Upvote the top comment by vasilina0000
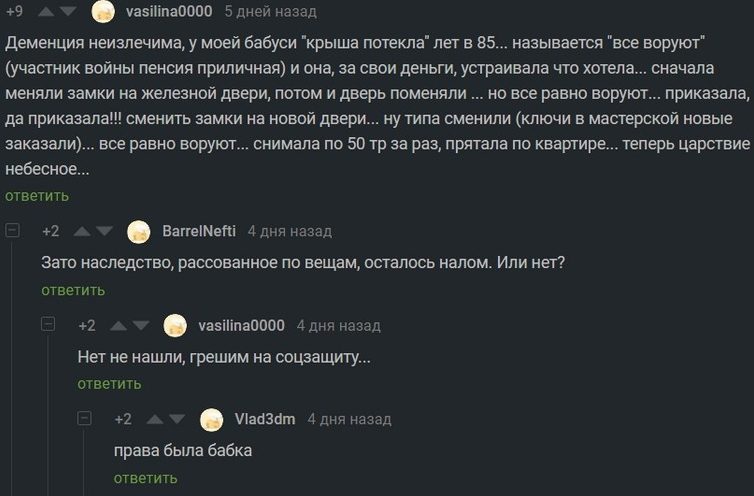This screenshot has height=496, width=754. coord(46,12)
